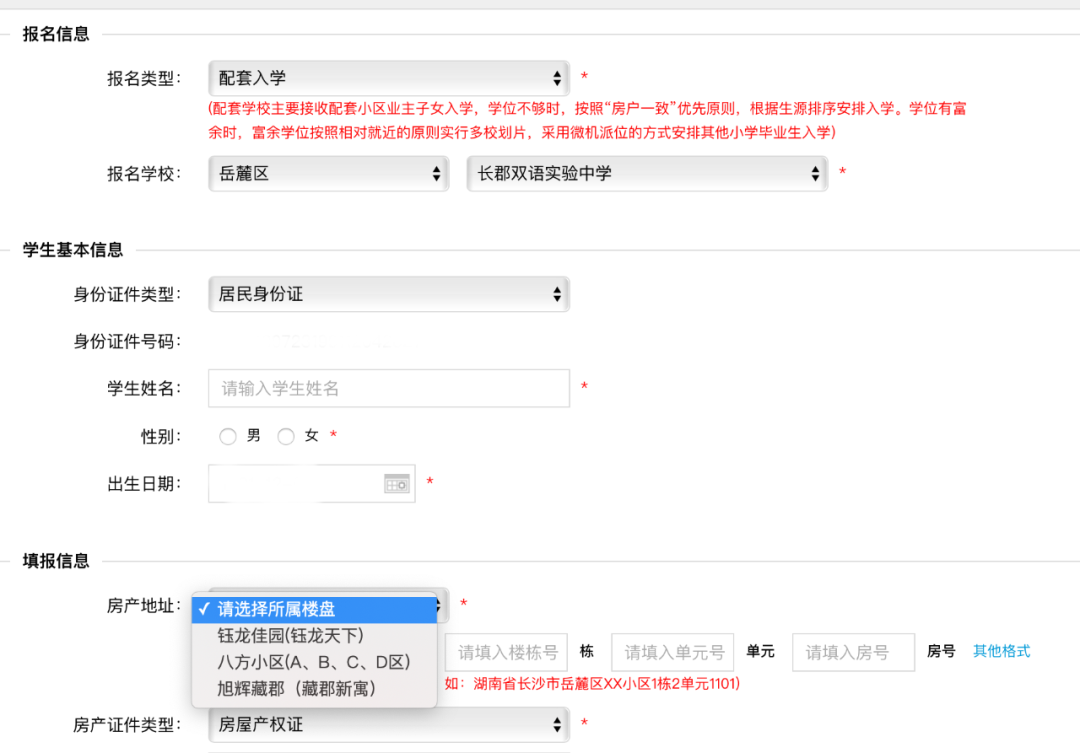The height and width of the screenshot is (753, 1080).
Task: Open the 长郡双语实验中学 school dropdown
Action: coord(647,174)
